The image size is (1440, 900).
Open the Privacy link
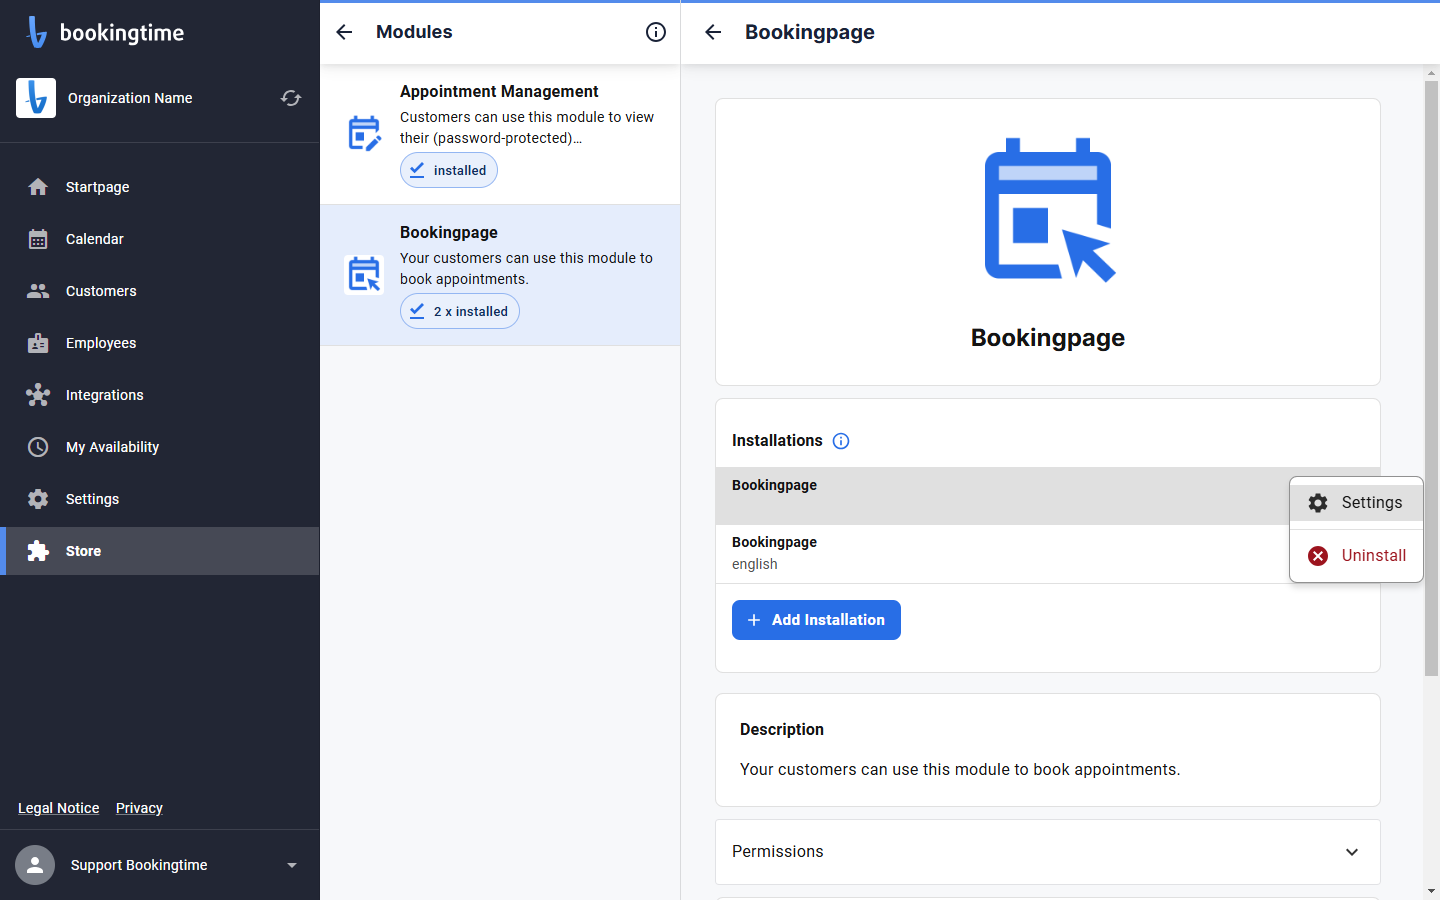[x=139, y=808]
